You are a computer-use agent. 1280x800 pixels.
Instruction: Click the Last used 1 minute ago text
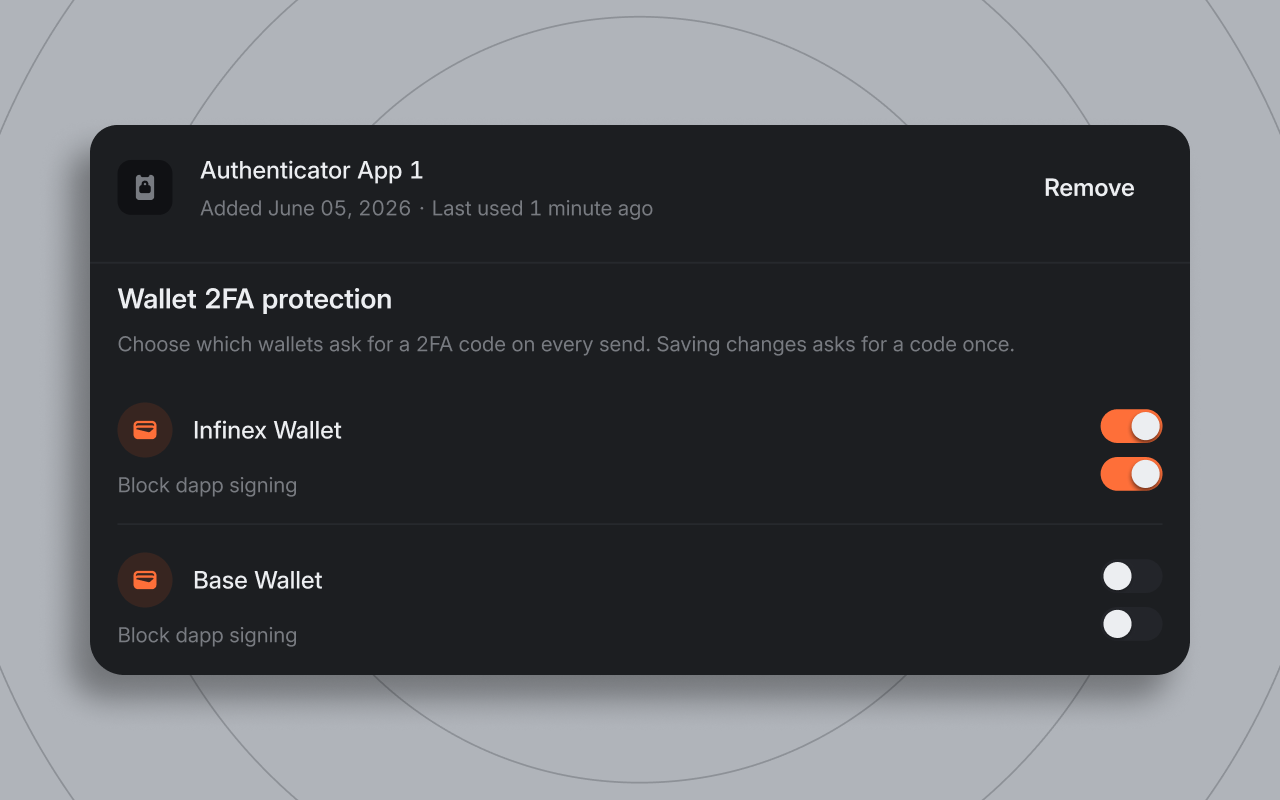tap(542, 208)
